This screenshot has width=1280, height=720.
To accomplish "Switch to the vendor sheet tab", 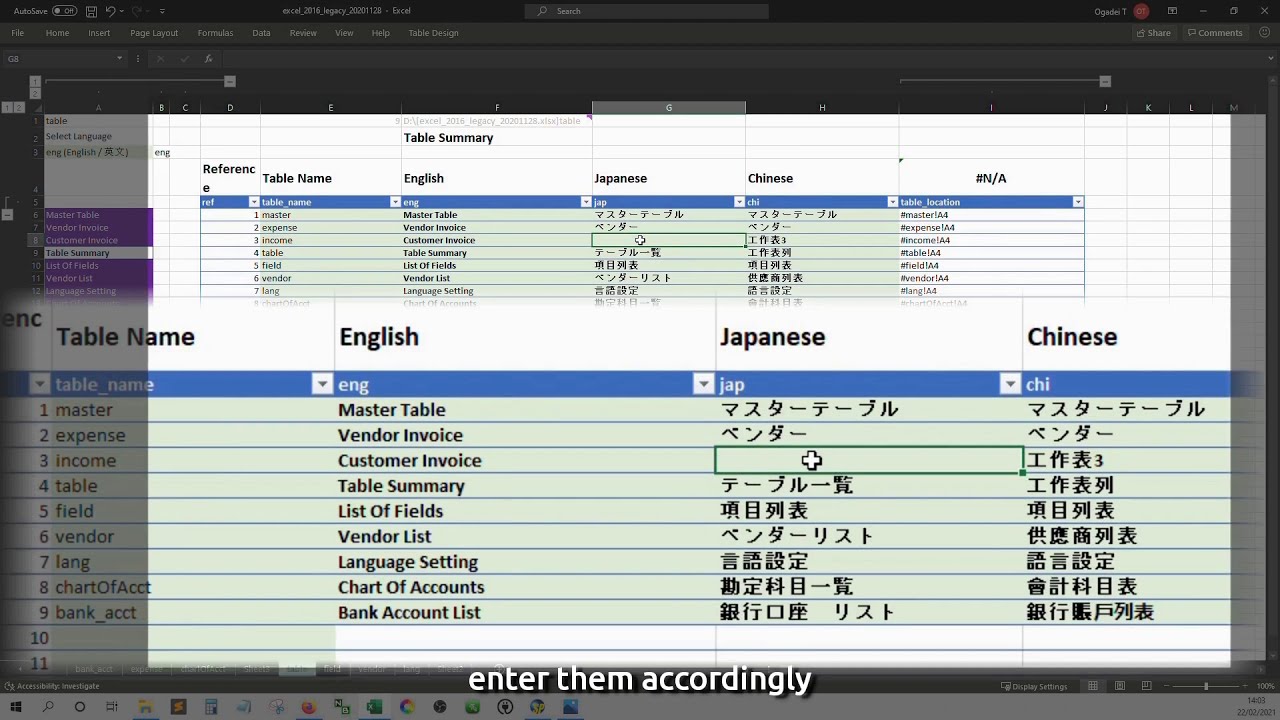I will (x=372, y=669).
